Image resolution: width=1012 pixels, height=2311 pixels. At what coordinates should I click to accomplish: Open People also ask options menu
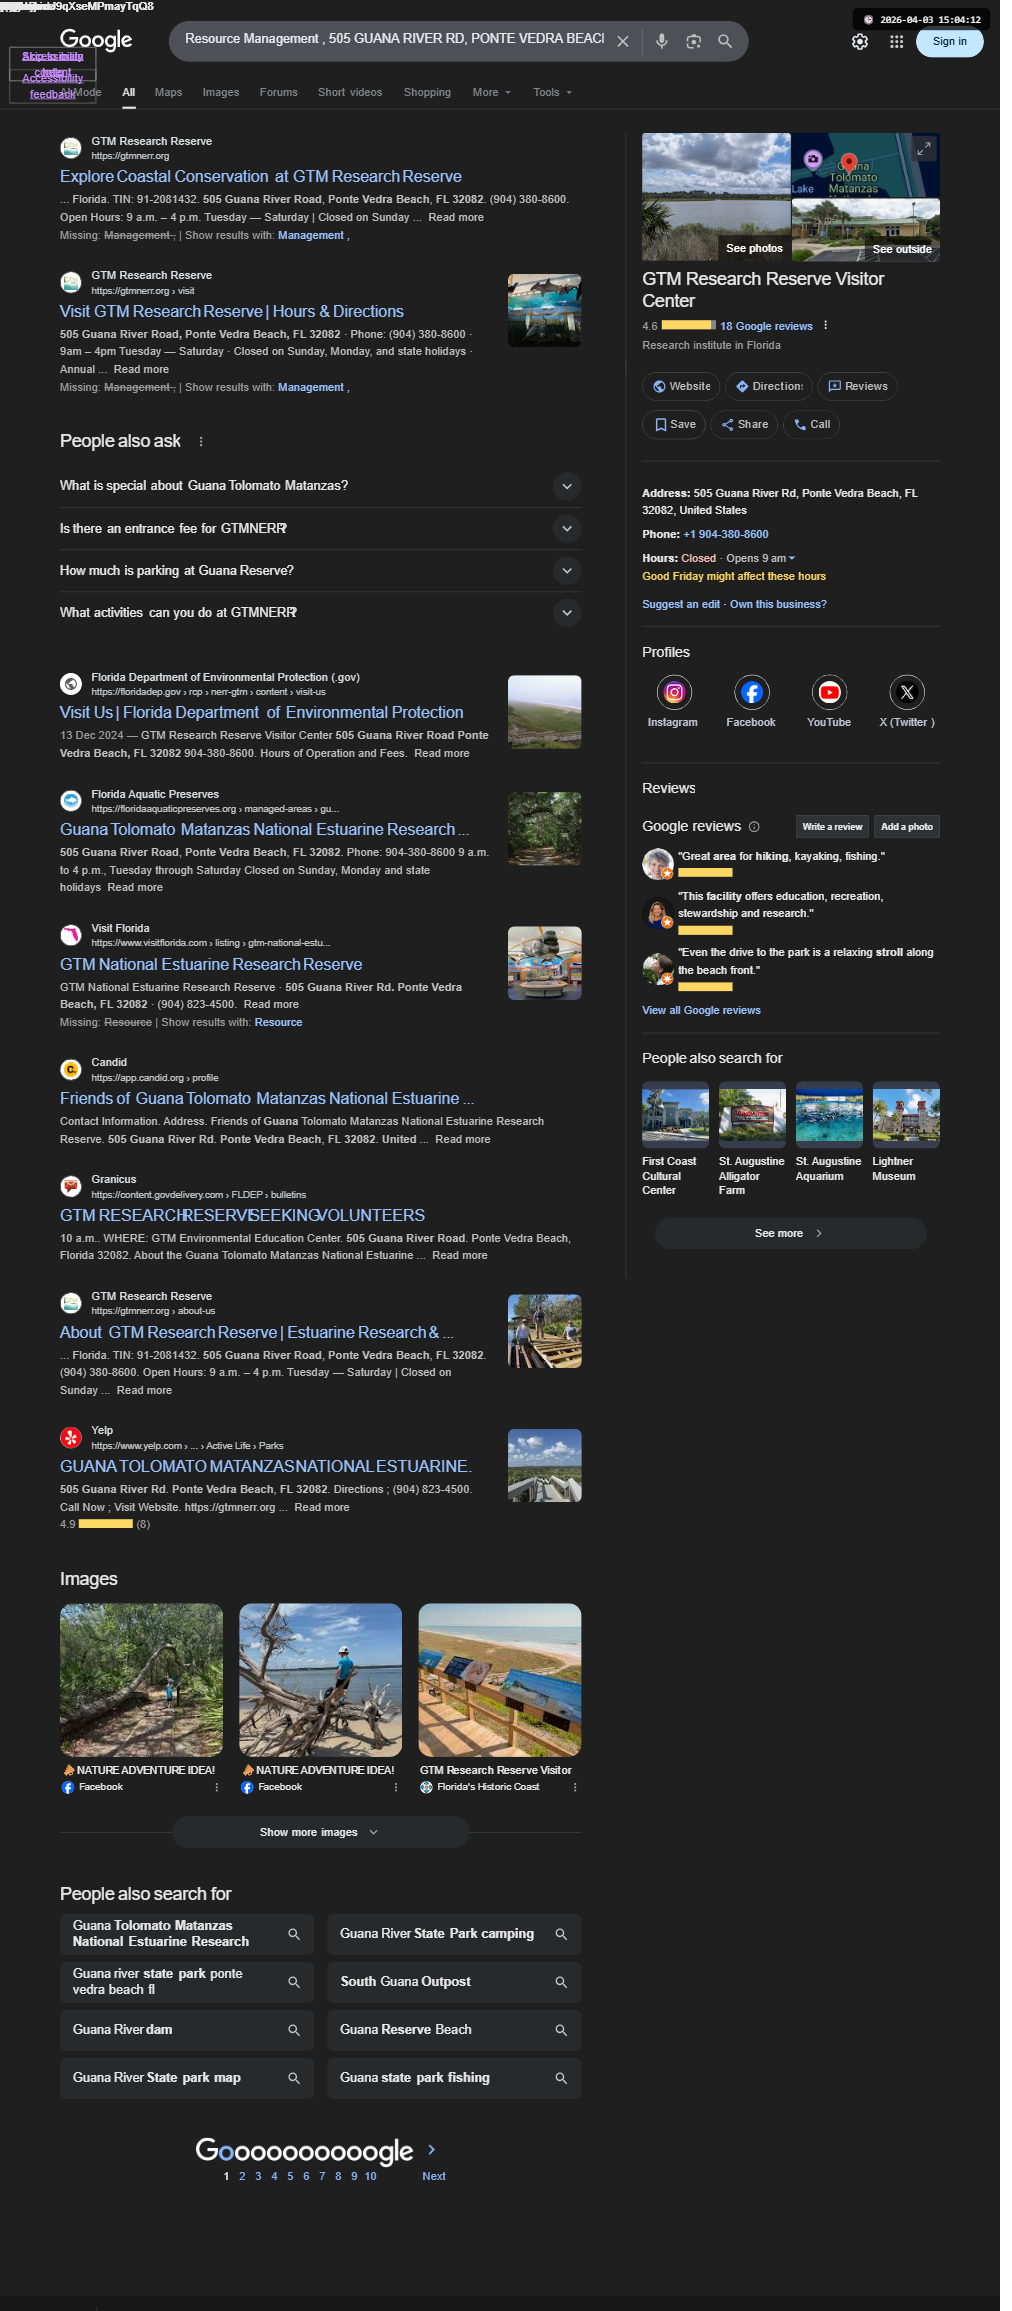click(201, 441)
